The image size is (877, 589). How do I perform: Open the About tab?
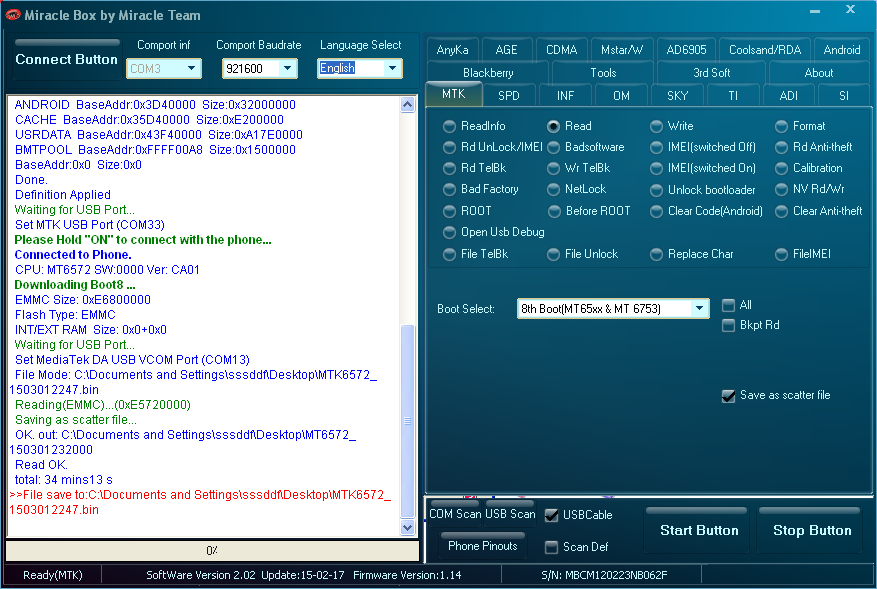(819, 73)
